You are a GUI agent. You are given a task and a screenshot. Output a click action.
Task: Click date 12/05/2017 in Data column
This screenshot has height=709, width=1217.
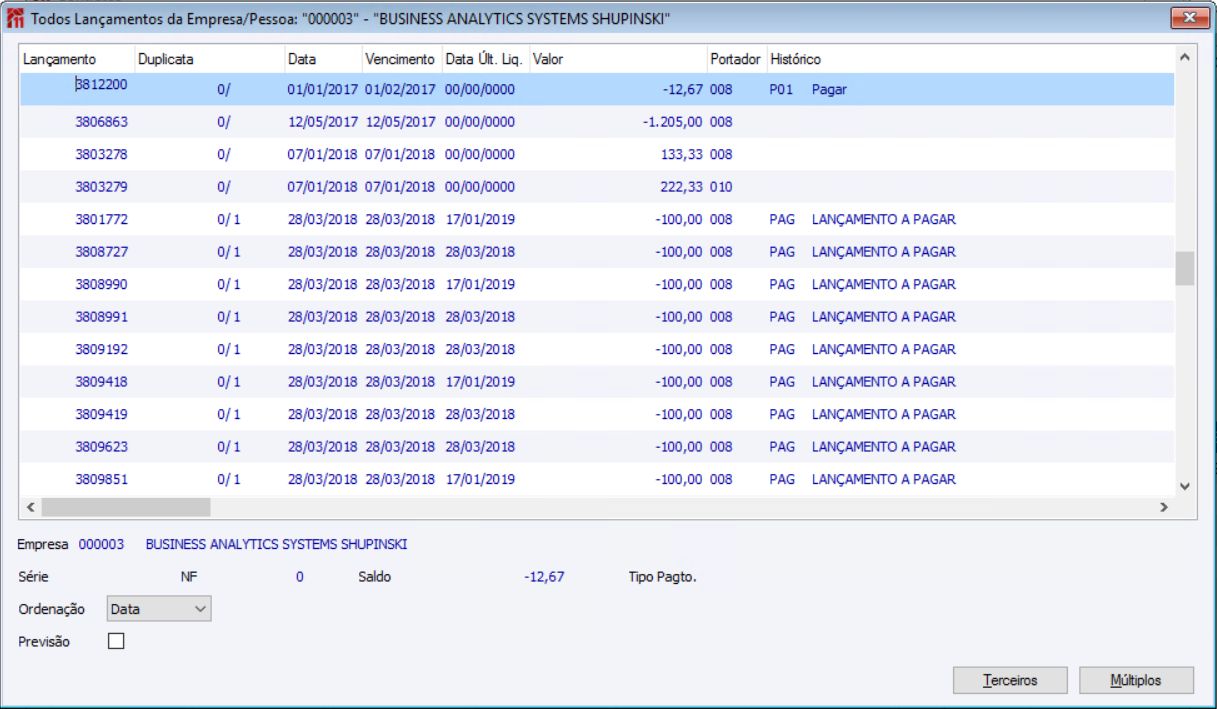point(322,122)
